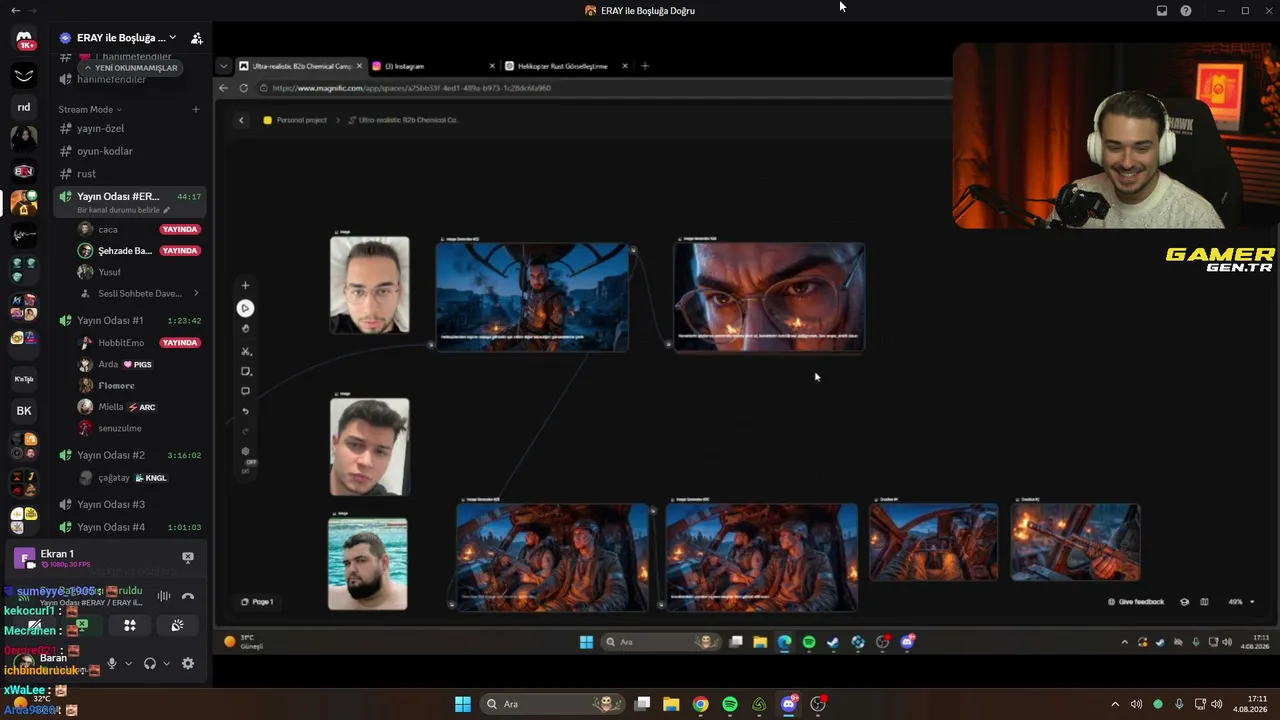Open 'Personal project' breadcrumb in streamed page
Viewport: 1280px width, 720px height.
coord(296,120)
